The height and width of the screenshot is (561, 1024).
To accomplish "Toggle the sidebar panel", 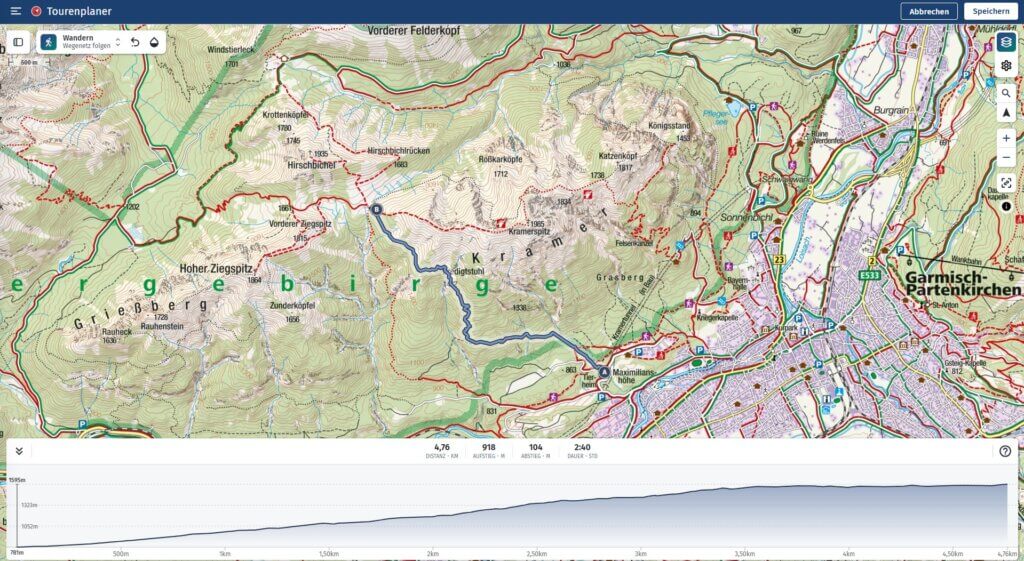I will click(x=18, y=42).
